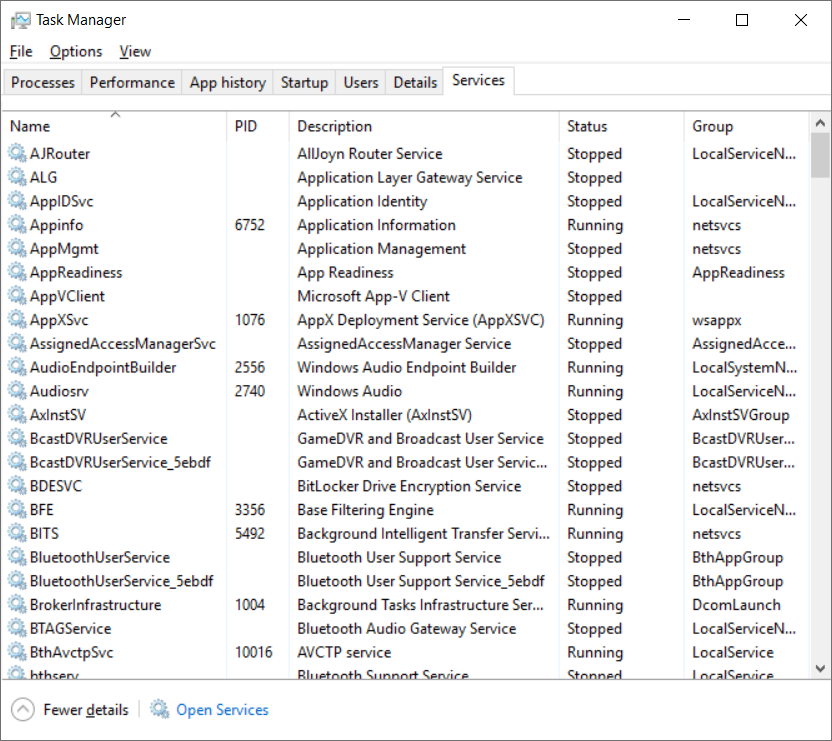Click the AssignedAccessManagerSvc gear icon
The image size is (832, 741).
tap(17, 343)
